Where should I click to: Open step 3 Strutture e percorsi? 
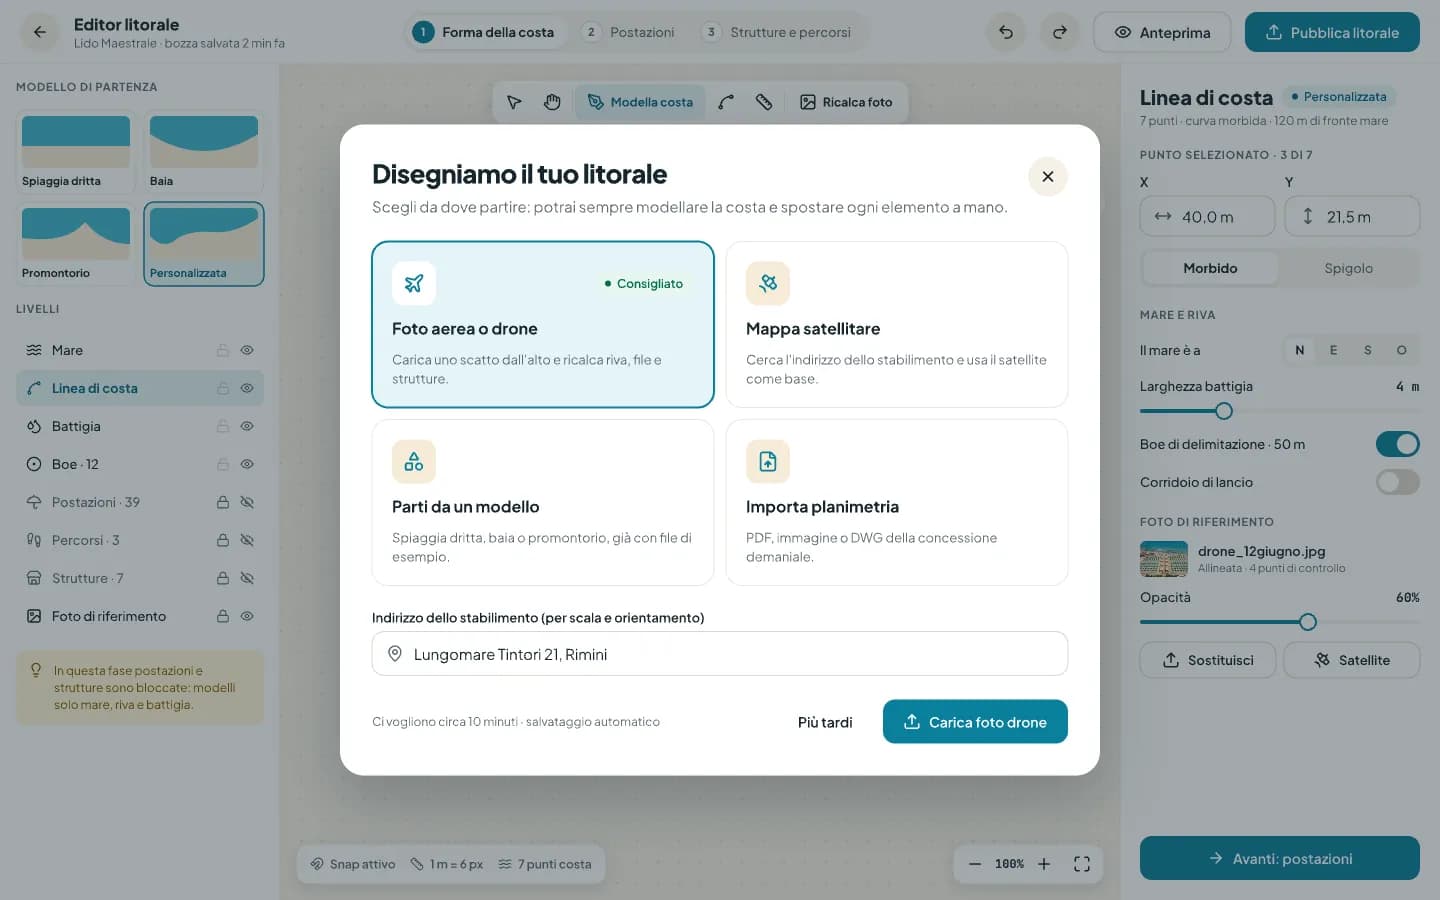[778, 32]
